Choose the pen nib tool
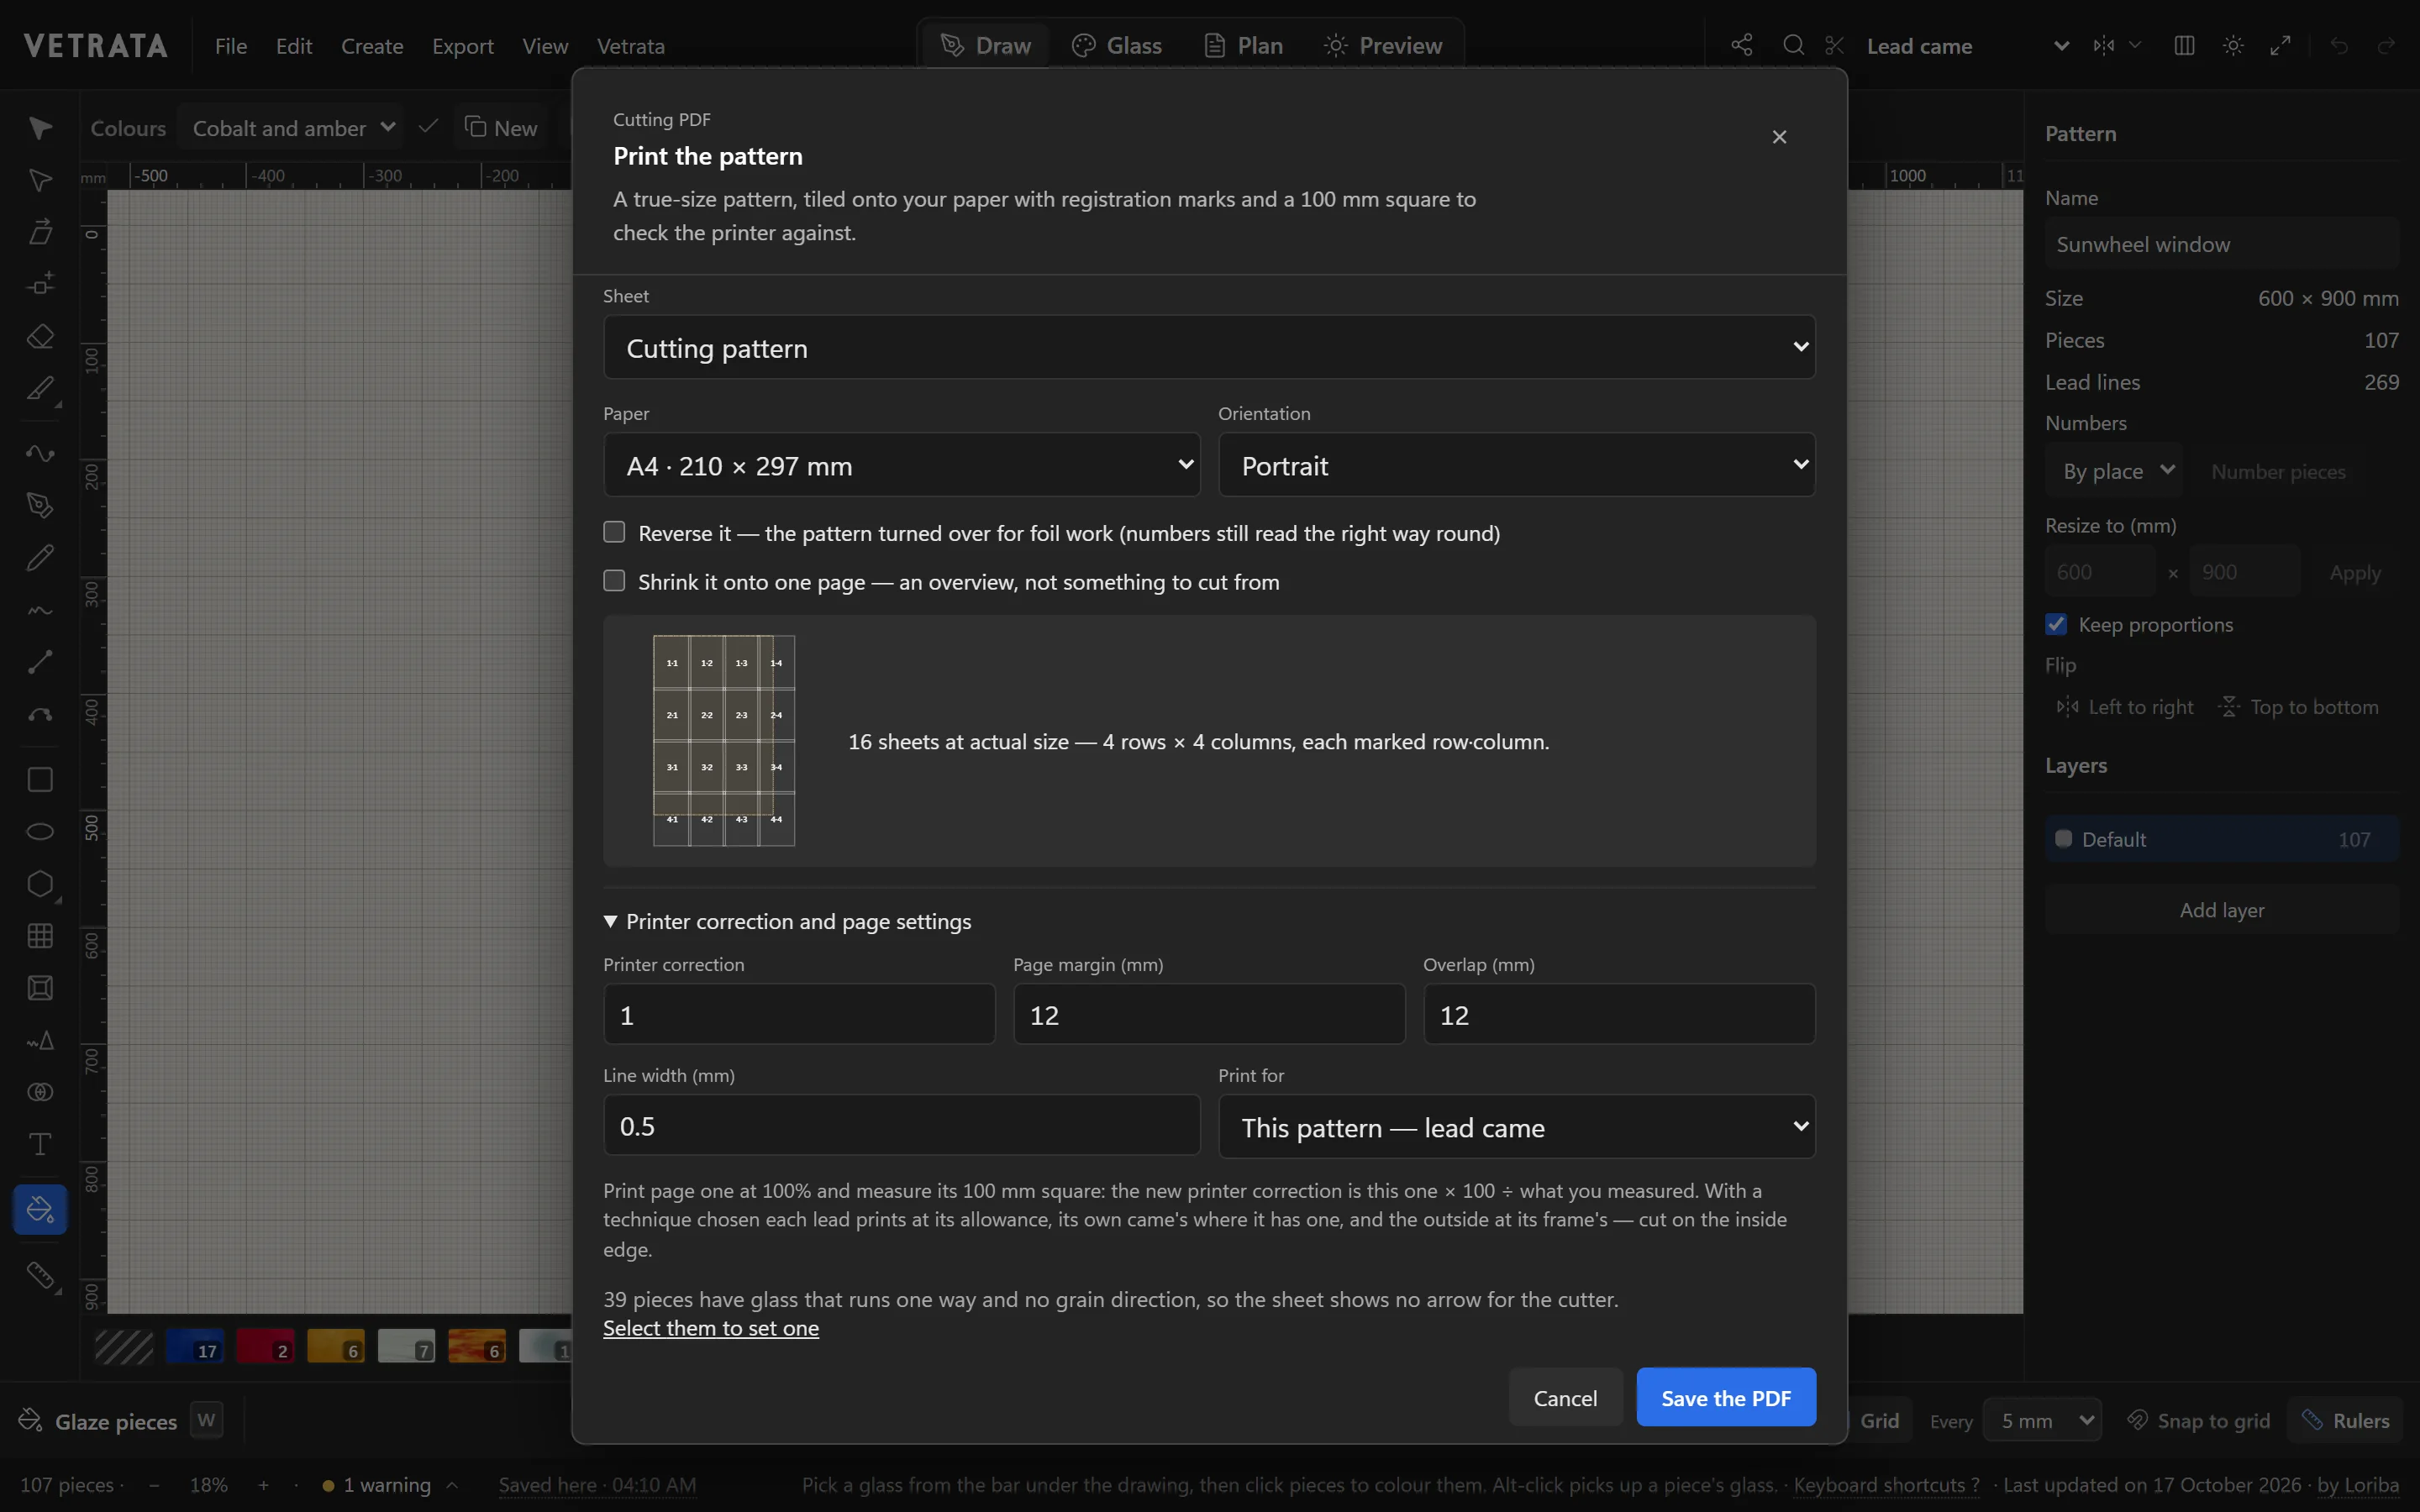2420x1512 pixels. click(x=40, y=505)
